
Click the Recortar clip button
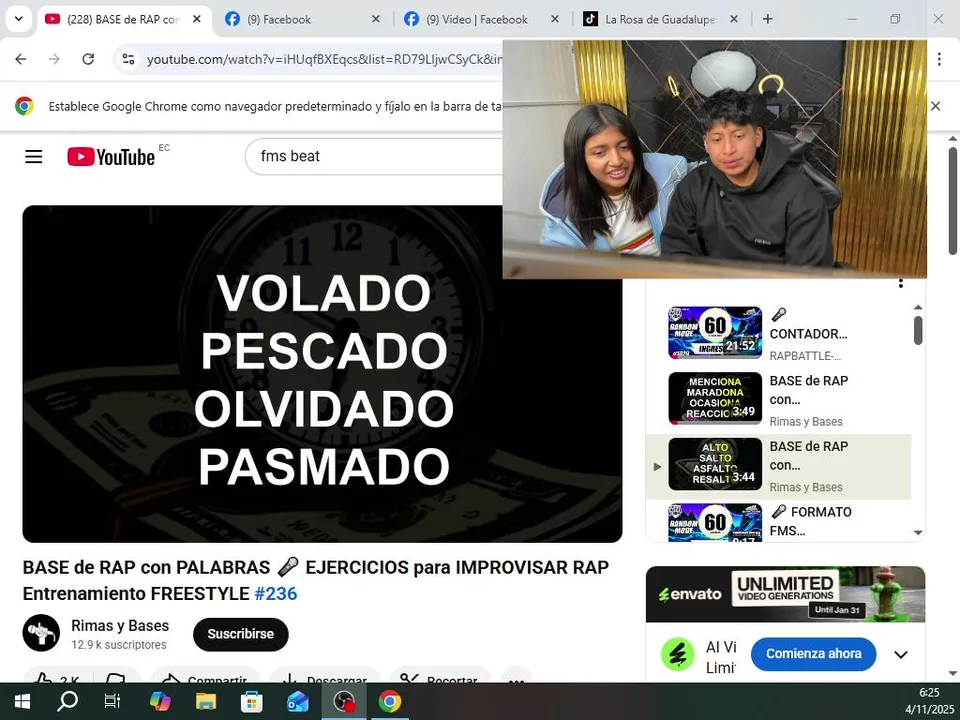point(440,677)
